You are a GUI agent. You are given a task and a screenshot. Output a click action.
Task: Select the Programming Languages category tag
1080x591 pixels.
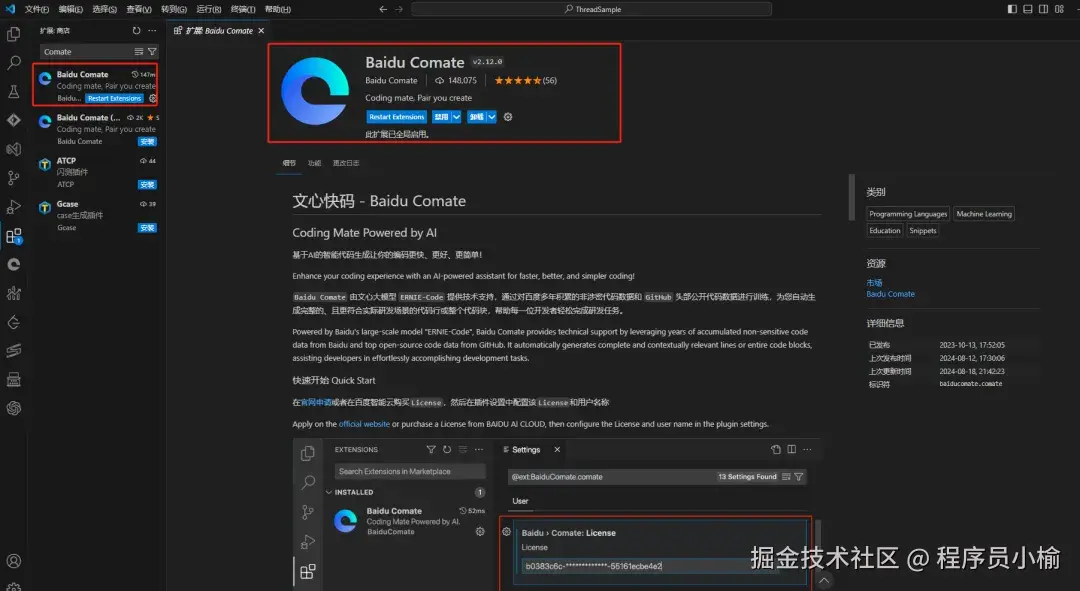(x=908, y=214)
